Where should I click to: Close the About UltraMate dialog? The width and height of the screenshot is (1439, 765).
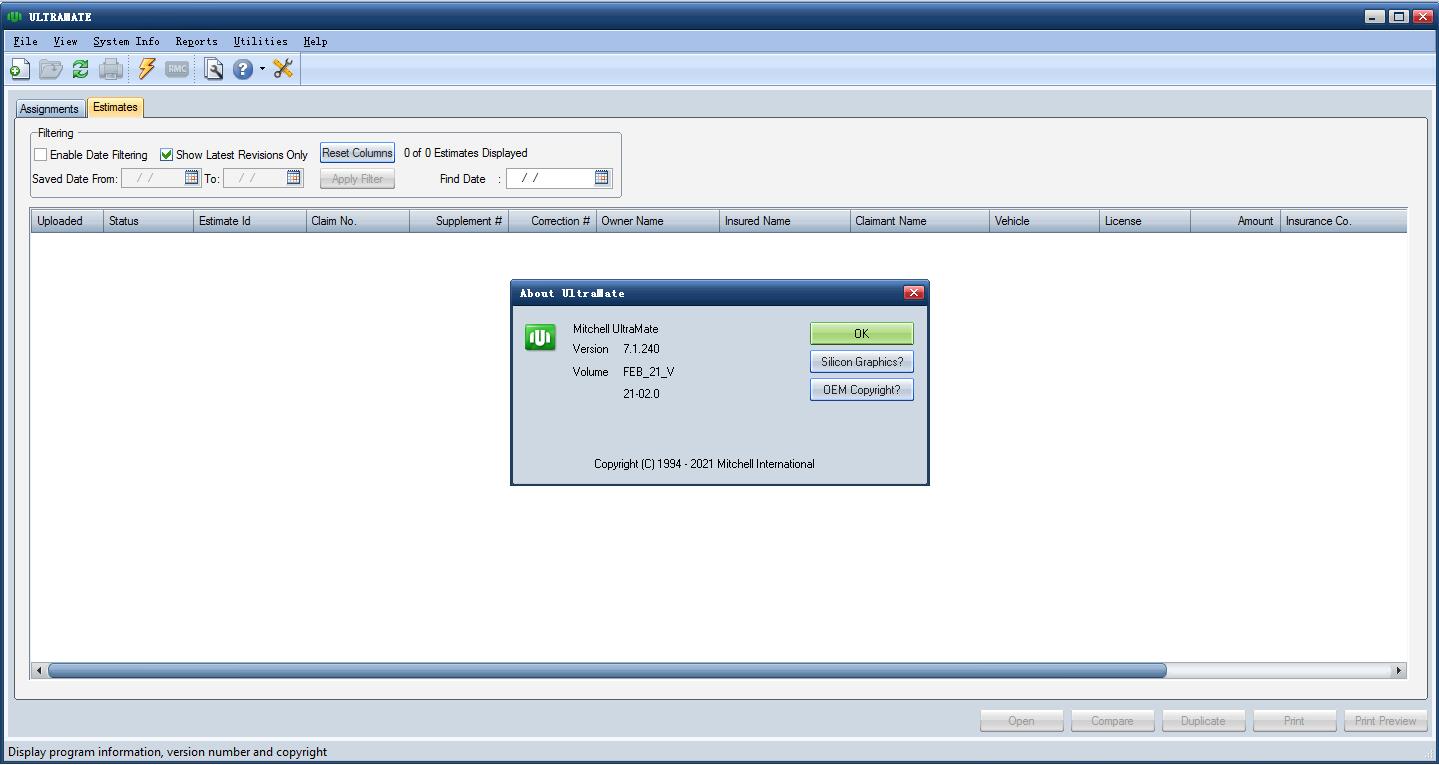point(913,292)
